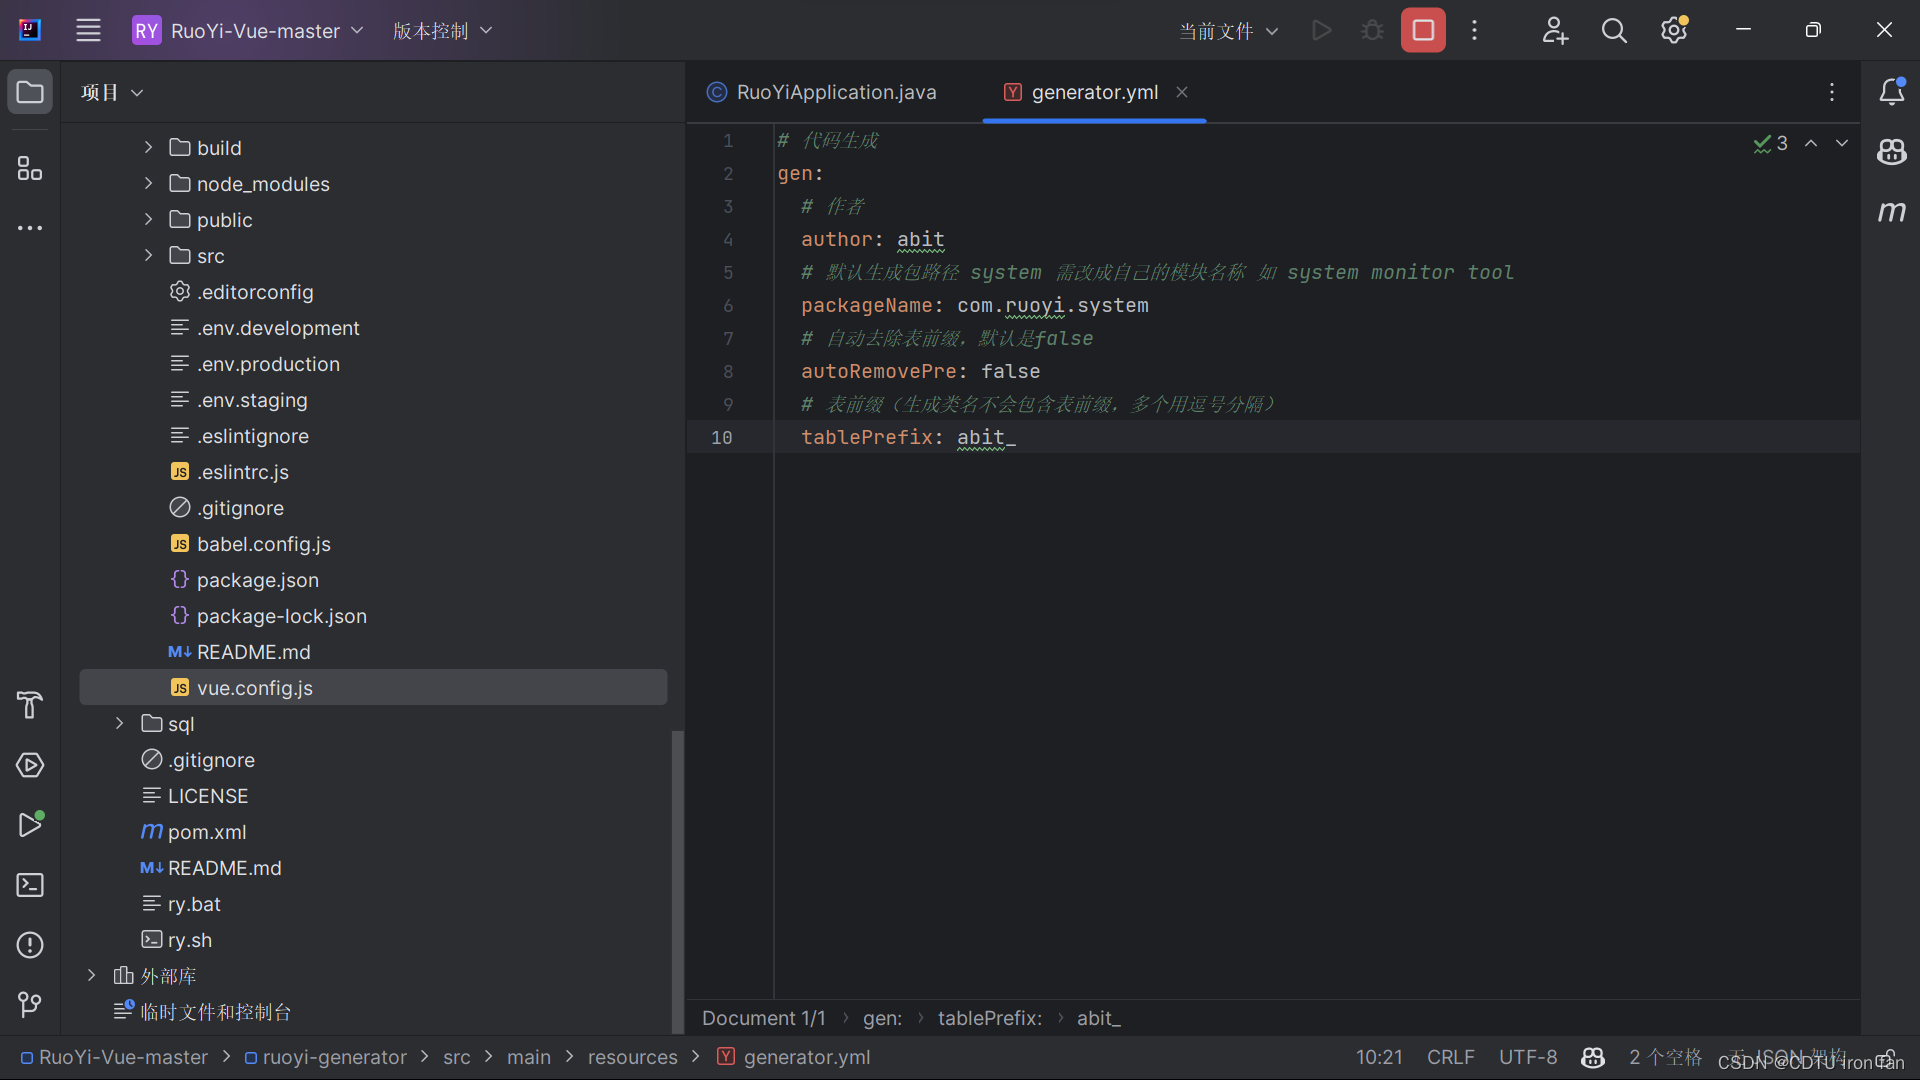Expand the sql folder
This screenshot has width=1920, height=1080.
[119, 723]
